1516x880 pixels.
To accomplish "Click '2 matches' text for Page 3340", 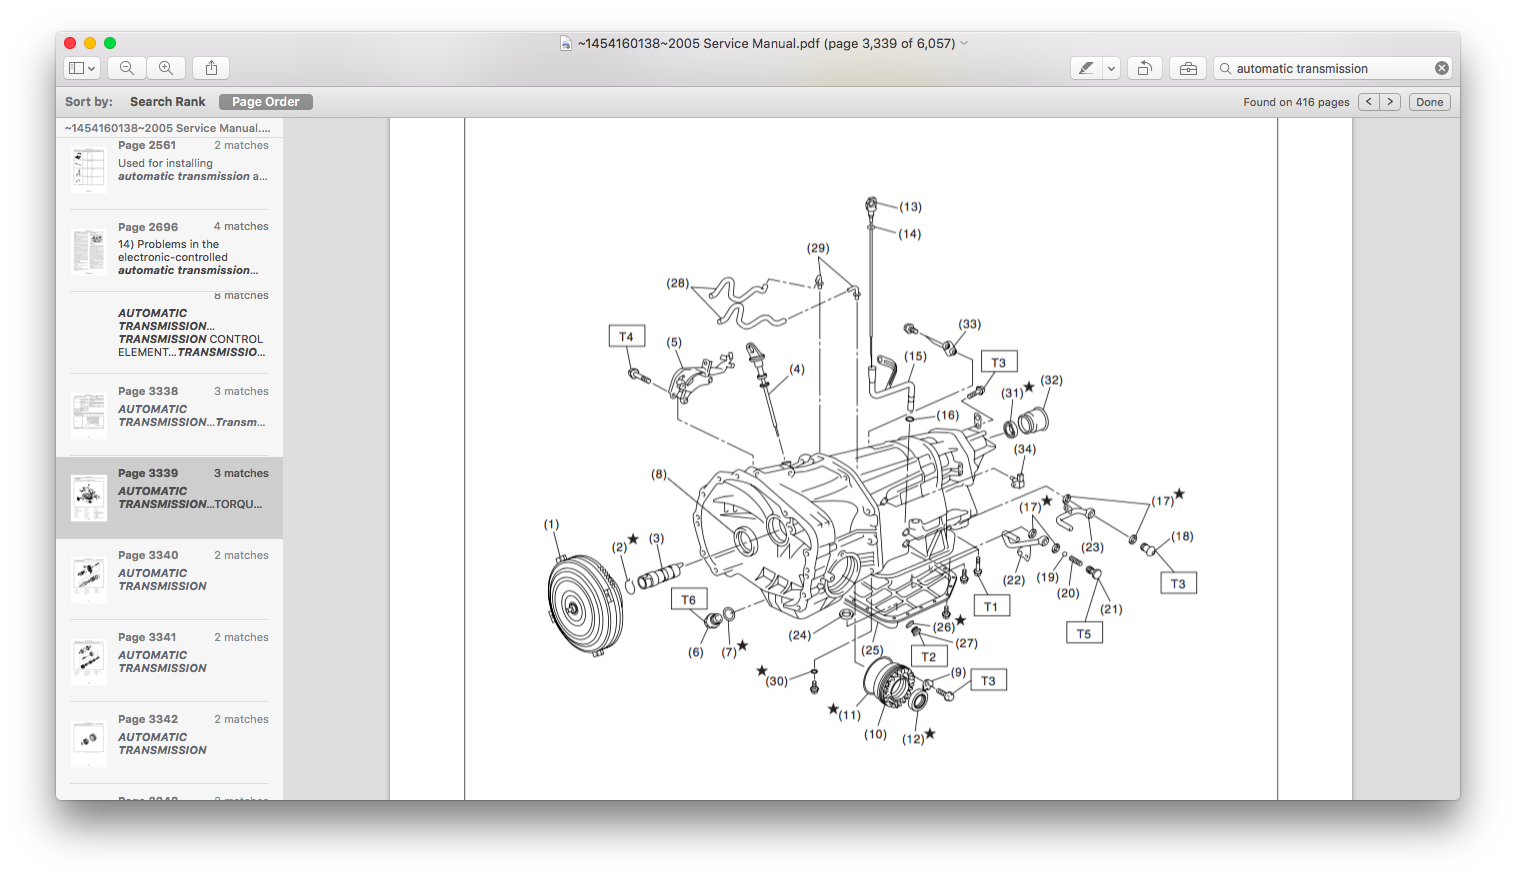I will (x=241, y=555).
